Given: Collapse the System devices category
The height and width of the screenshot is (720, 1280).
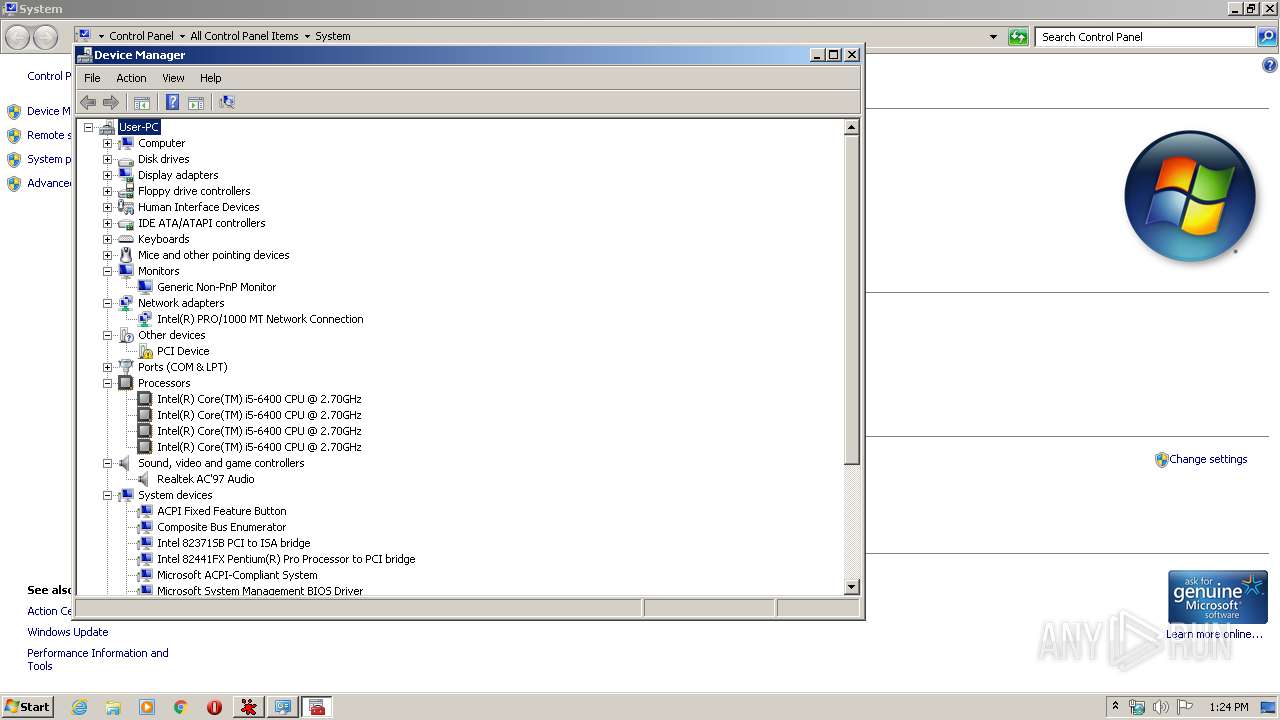Looking at the screenshot, I should click(108, 495).
